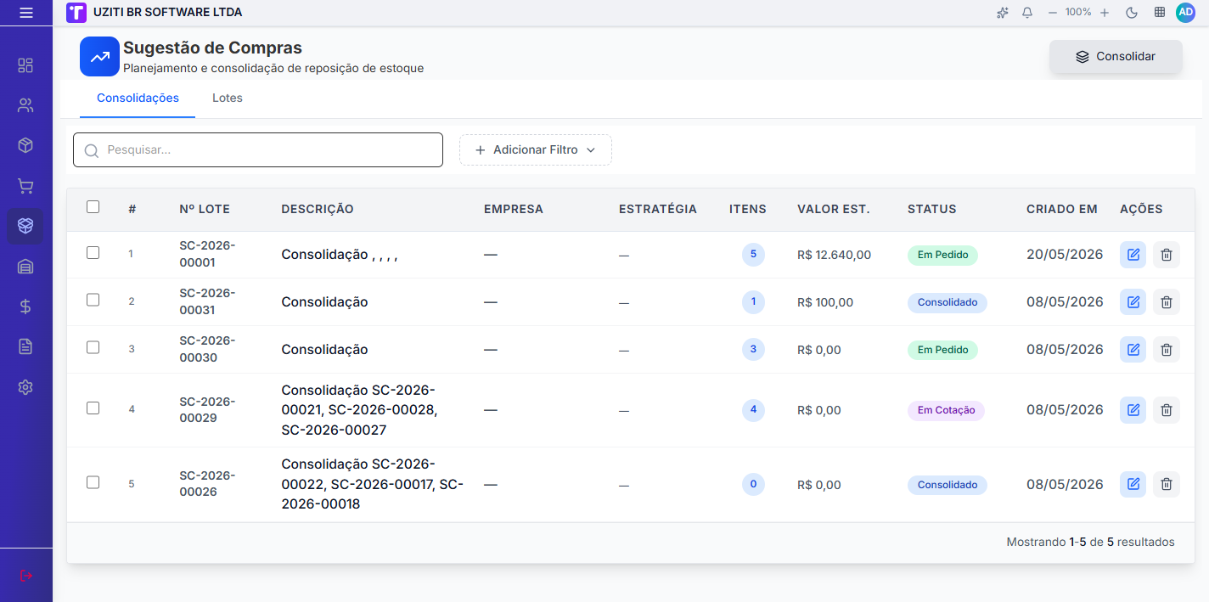Delete lot SC-2026-00030
The image size is (1209, 602).
(1166, 350)
